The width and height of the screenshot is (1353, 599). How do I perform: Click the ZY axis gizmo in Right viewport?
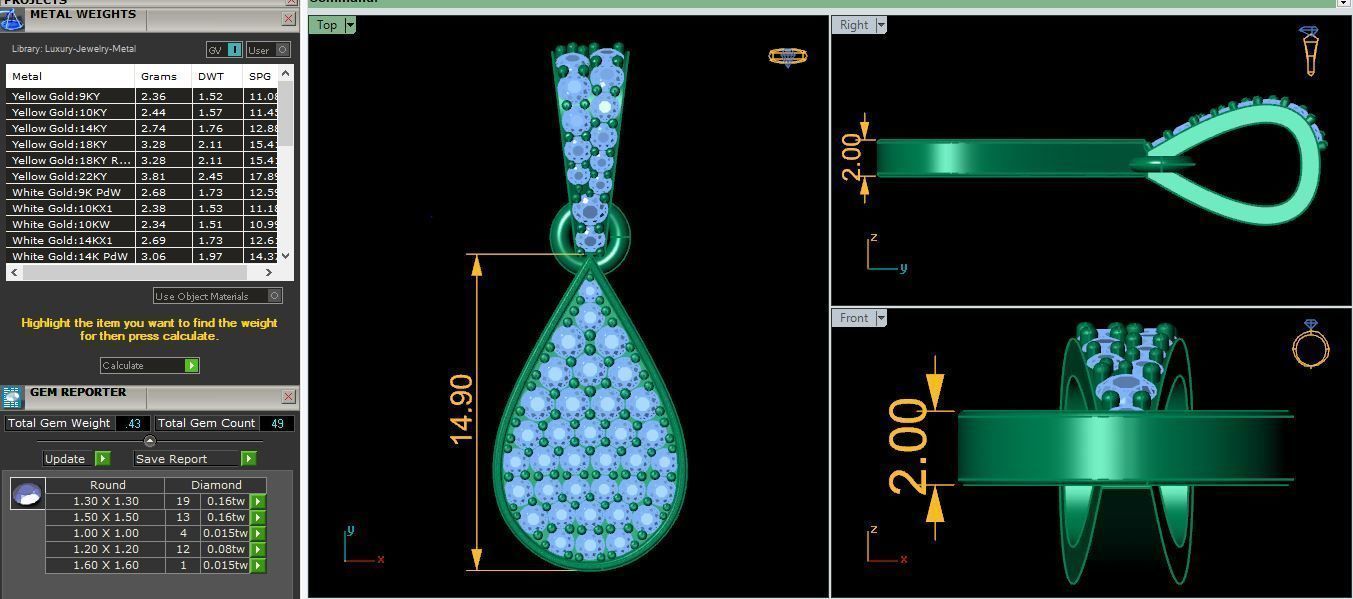point(887,253)
